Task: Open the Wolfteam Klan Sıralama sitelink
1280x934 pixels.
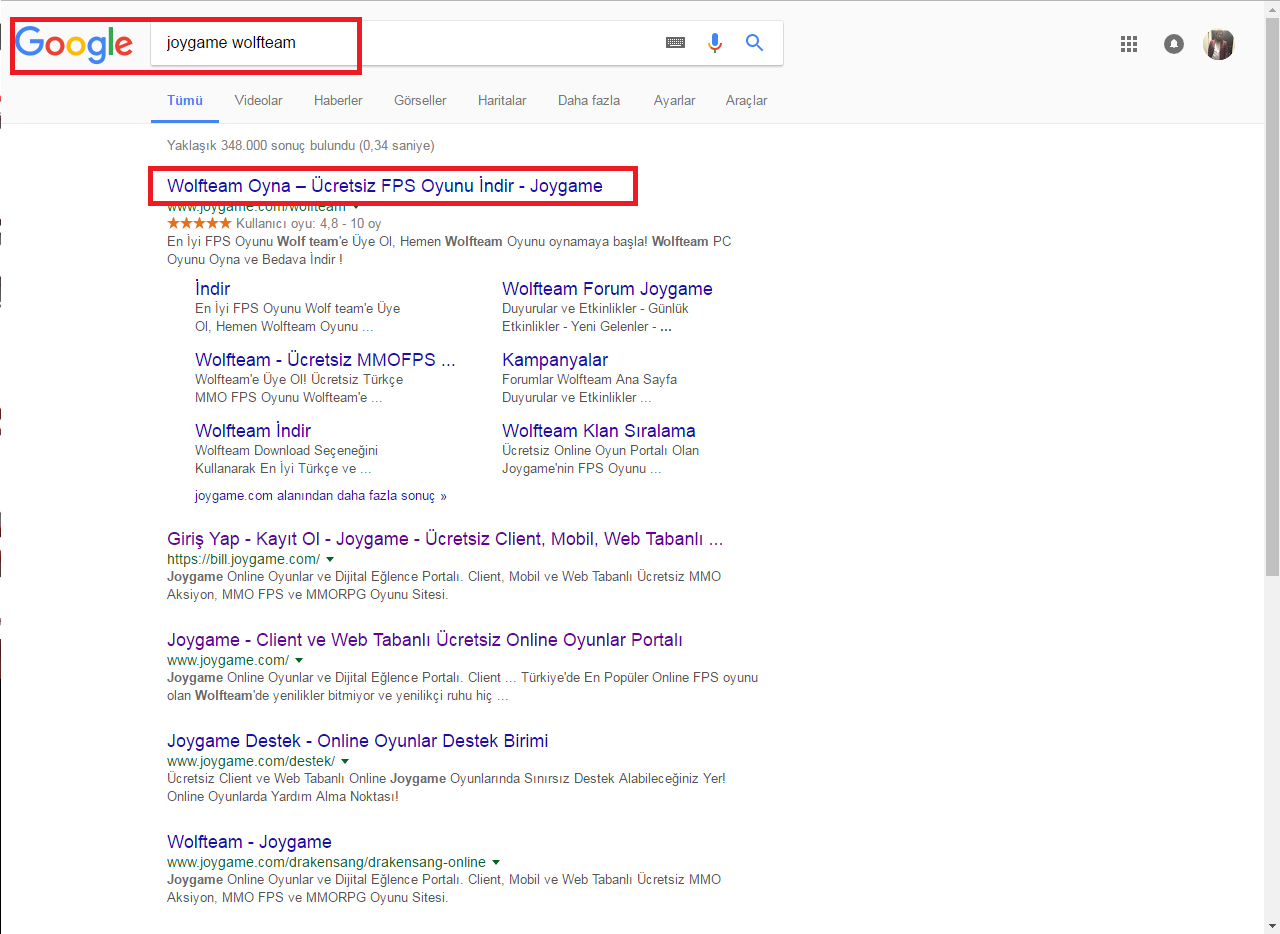Action: [599, 431]
